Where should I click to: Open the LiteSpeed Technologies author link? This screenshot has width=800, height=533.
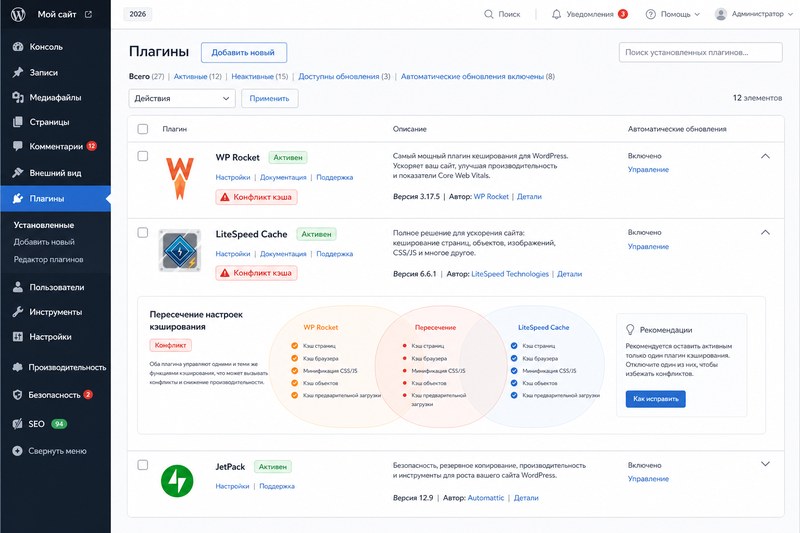[x=510, y=274]
